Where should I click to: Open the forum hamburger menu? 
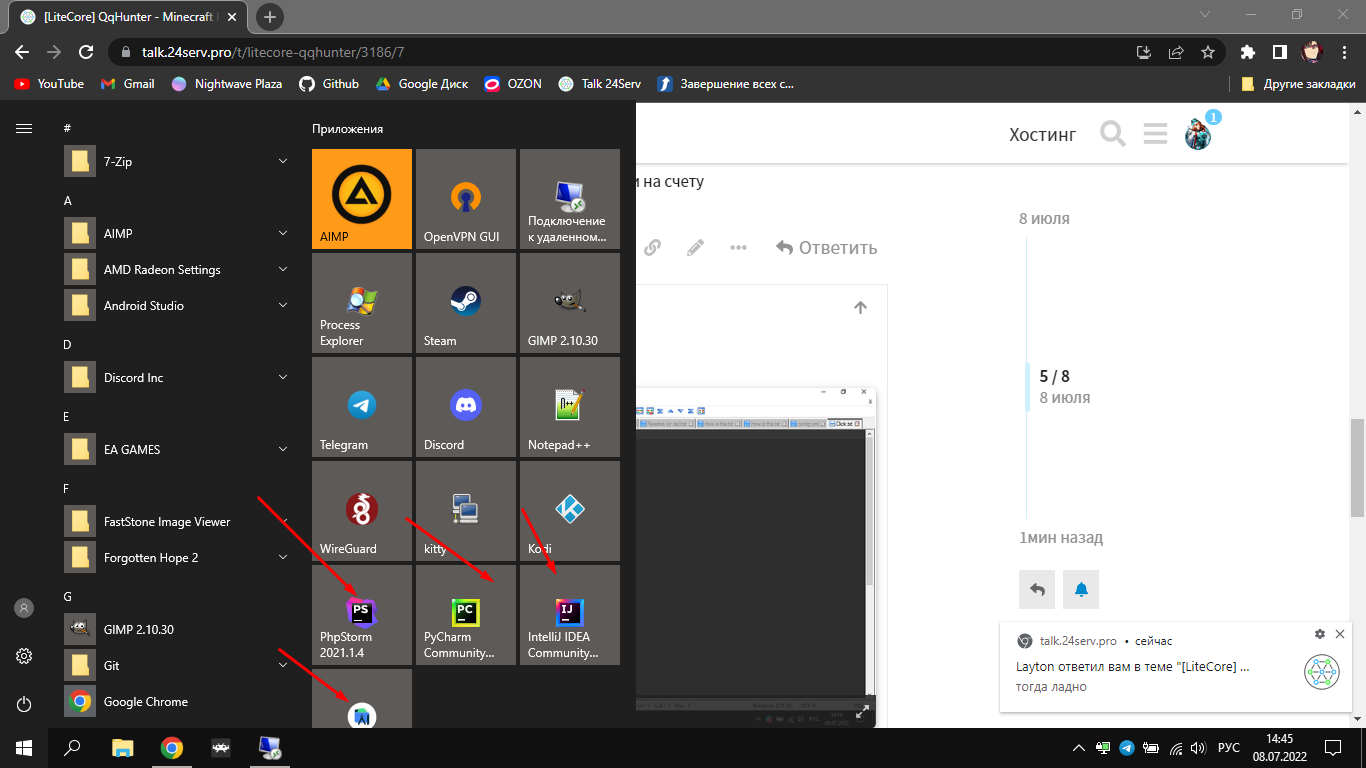[x=1155, y=134]
